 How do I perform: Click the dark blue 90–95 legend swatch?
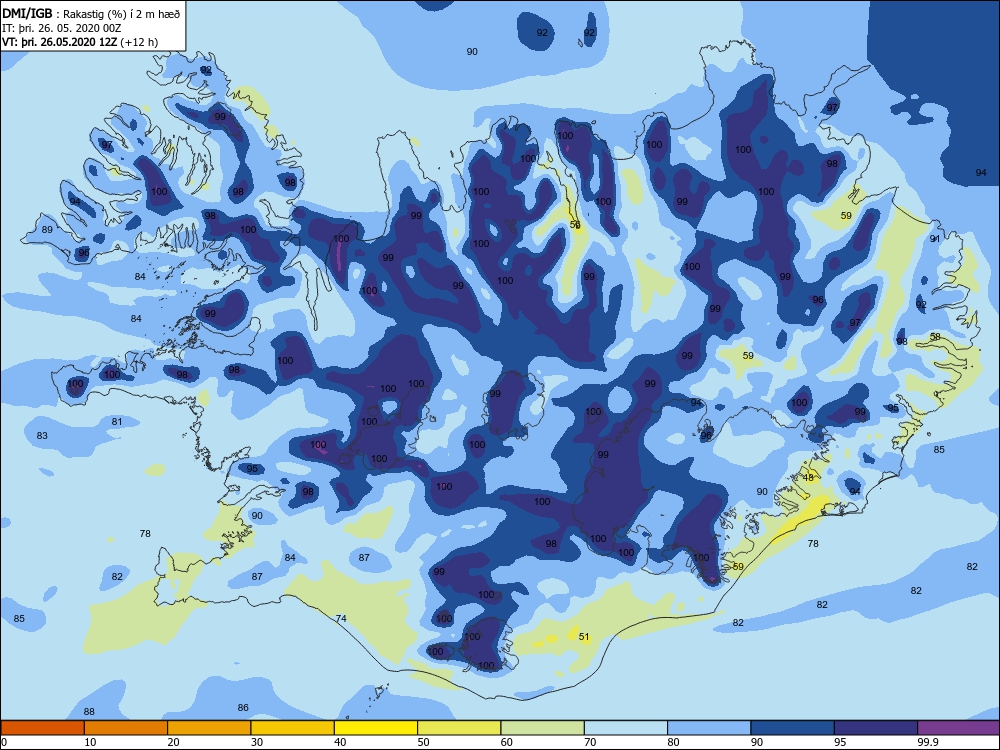792,728
